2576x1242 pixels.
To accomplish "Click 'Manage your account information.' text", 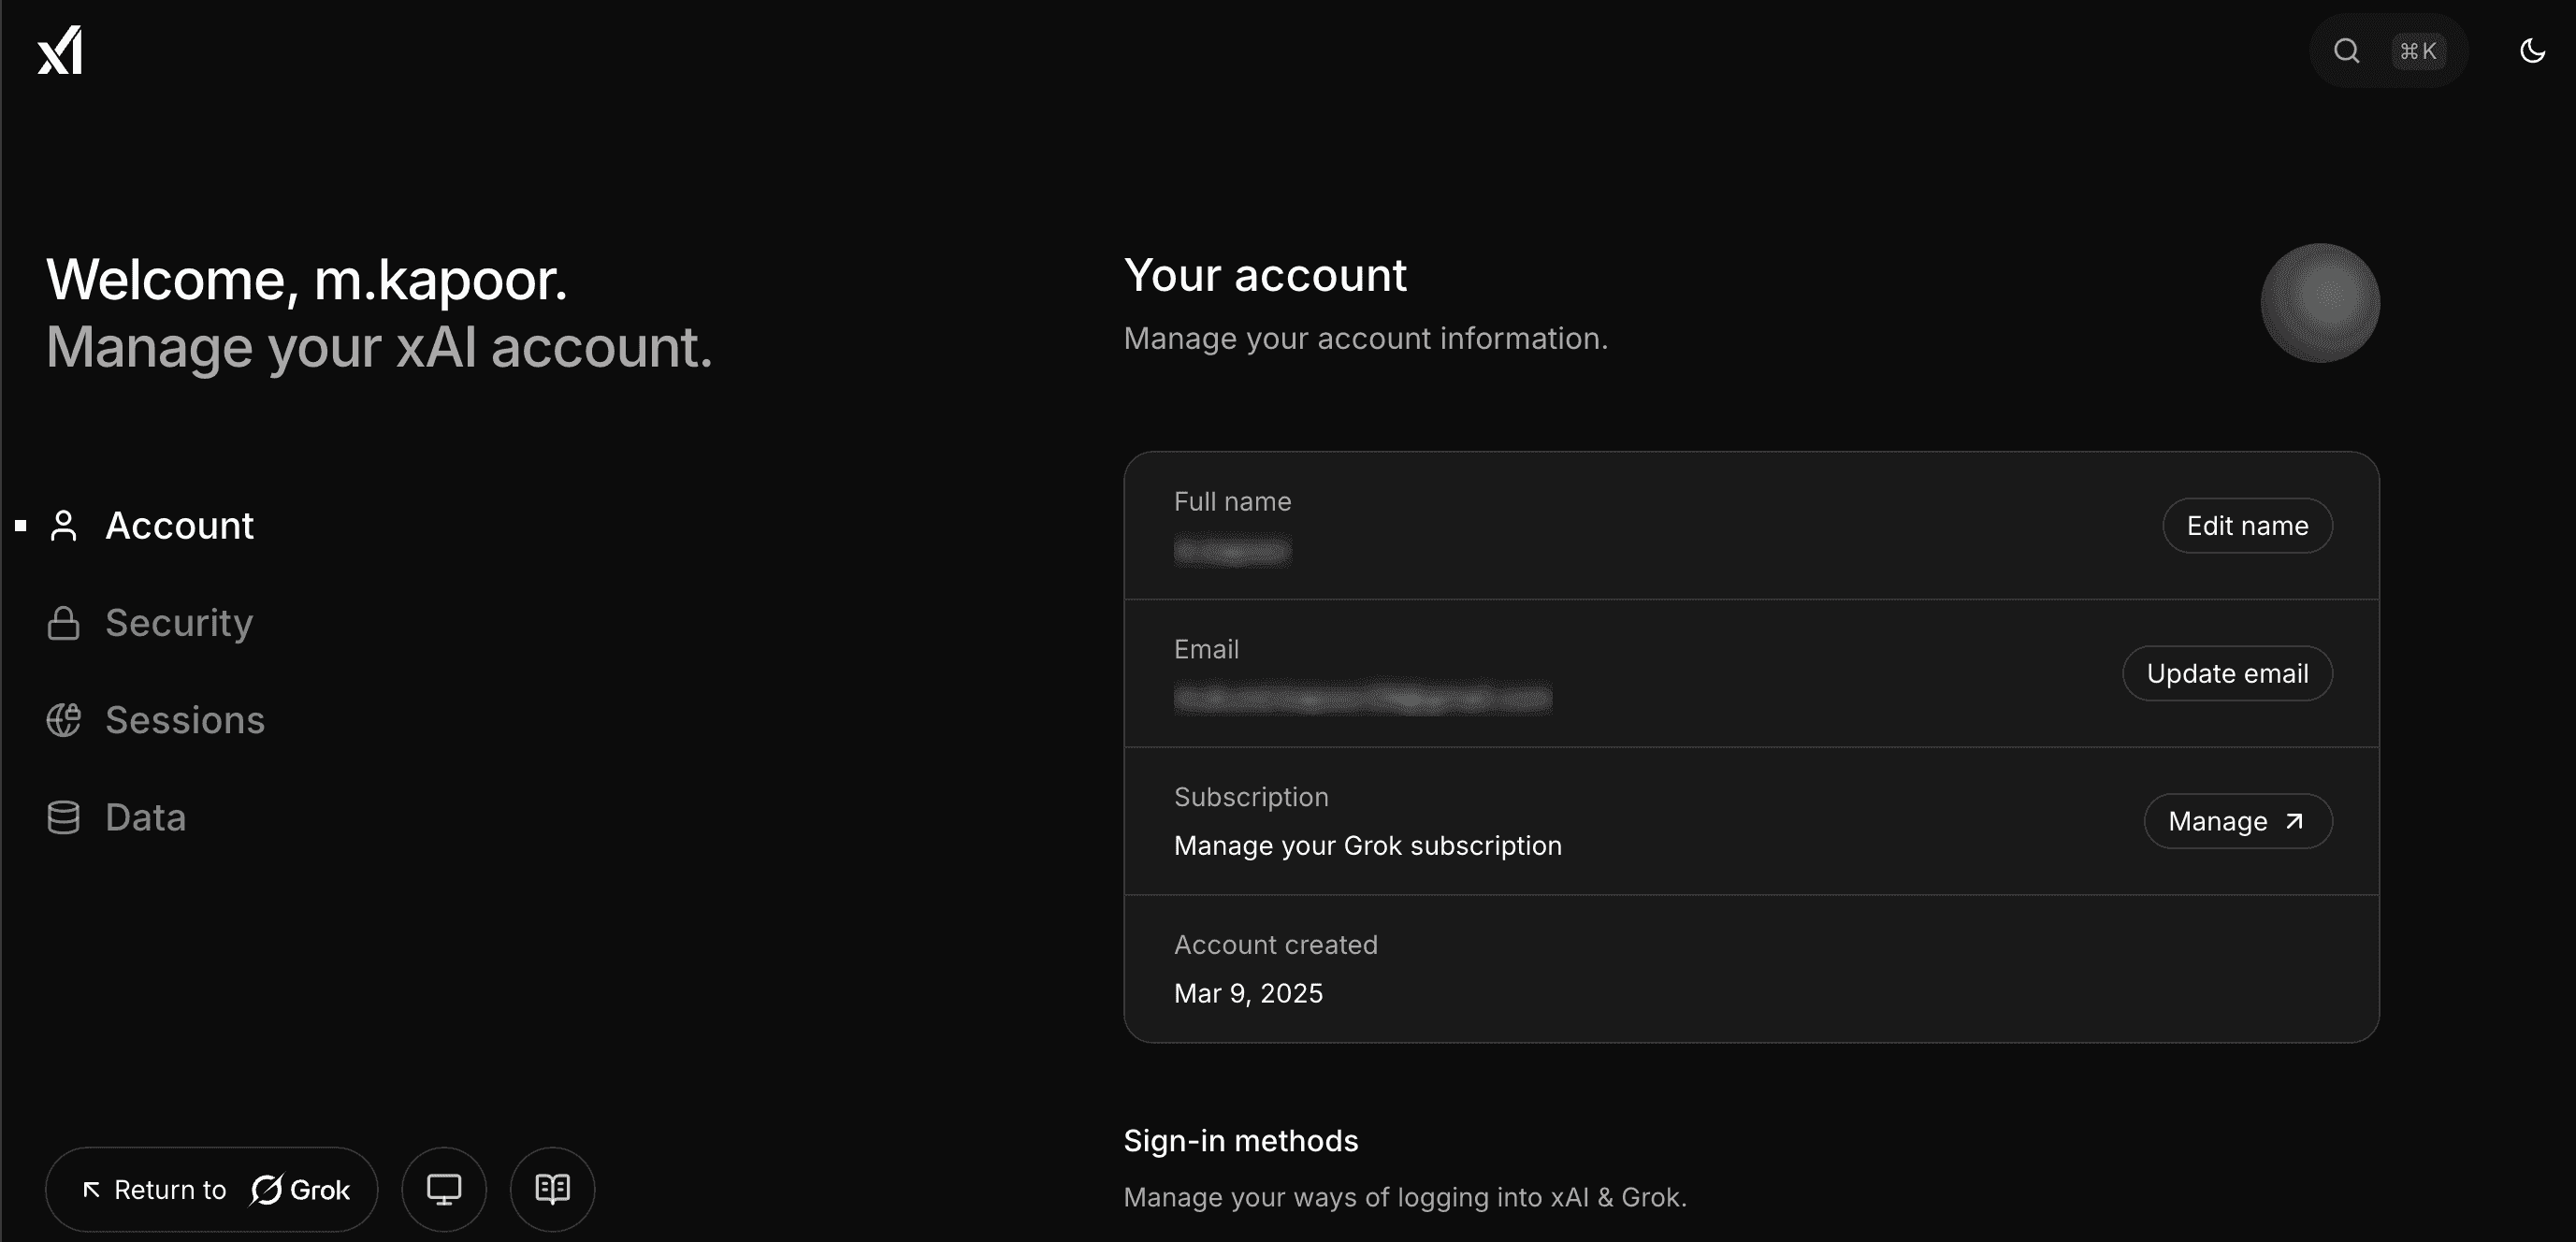I will point(1365,339).
